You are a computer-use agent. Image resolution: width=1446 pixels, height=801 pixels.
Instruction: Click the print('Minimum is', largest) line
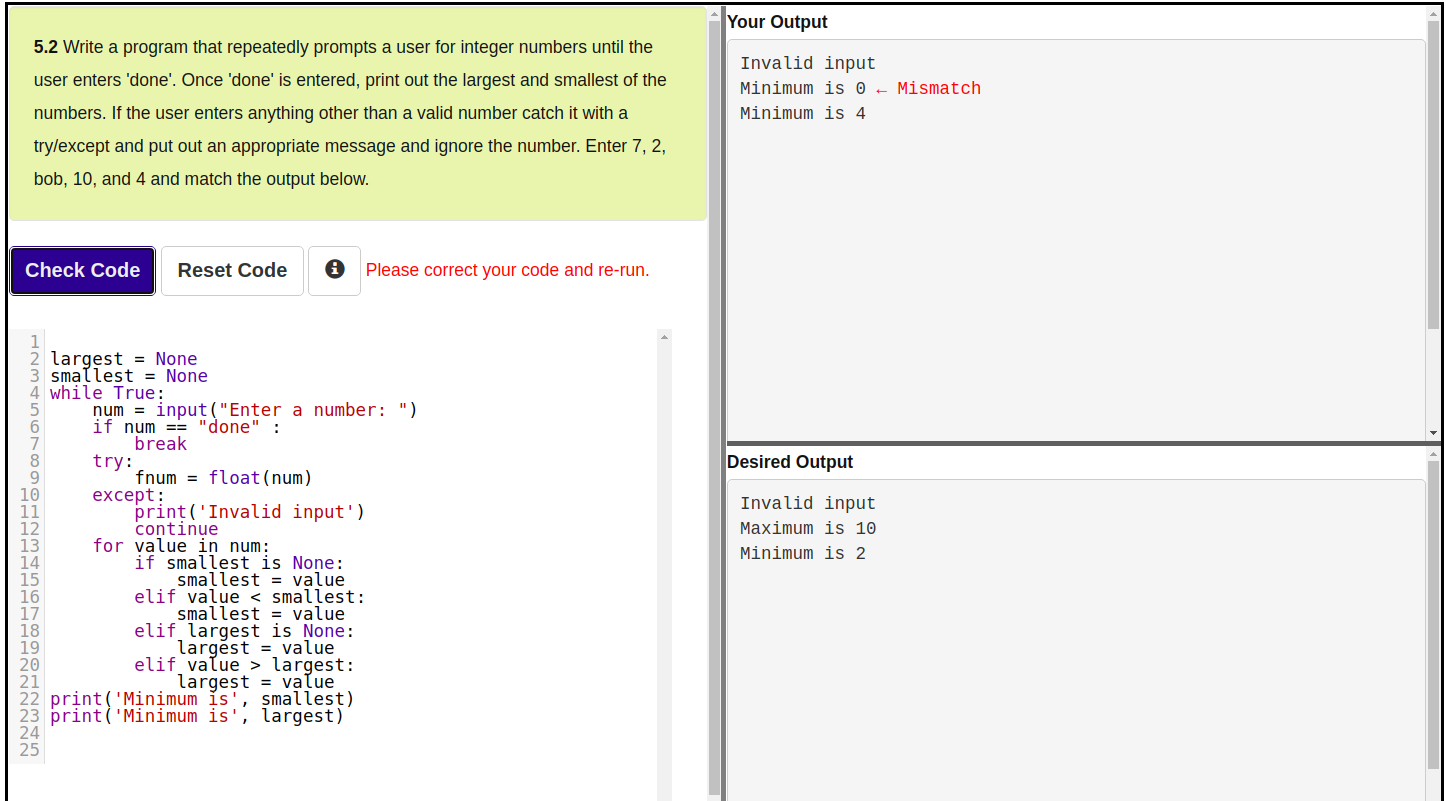(197, 716)
